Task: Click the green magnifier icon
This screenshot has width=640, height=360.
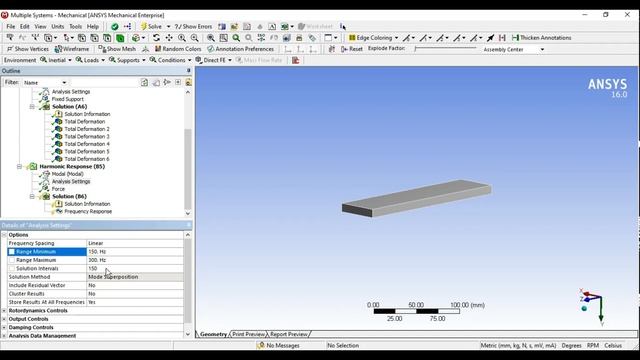Action: [236, 38]
